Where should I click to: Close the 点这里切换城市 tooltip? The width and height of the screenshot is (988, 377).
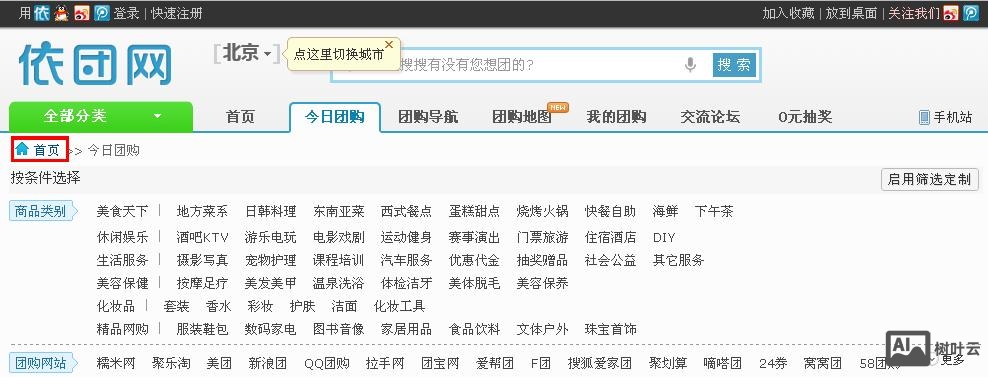[389, 45]
